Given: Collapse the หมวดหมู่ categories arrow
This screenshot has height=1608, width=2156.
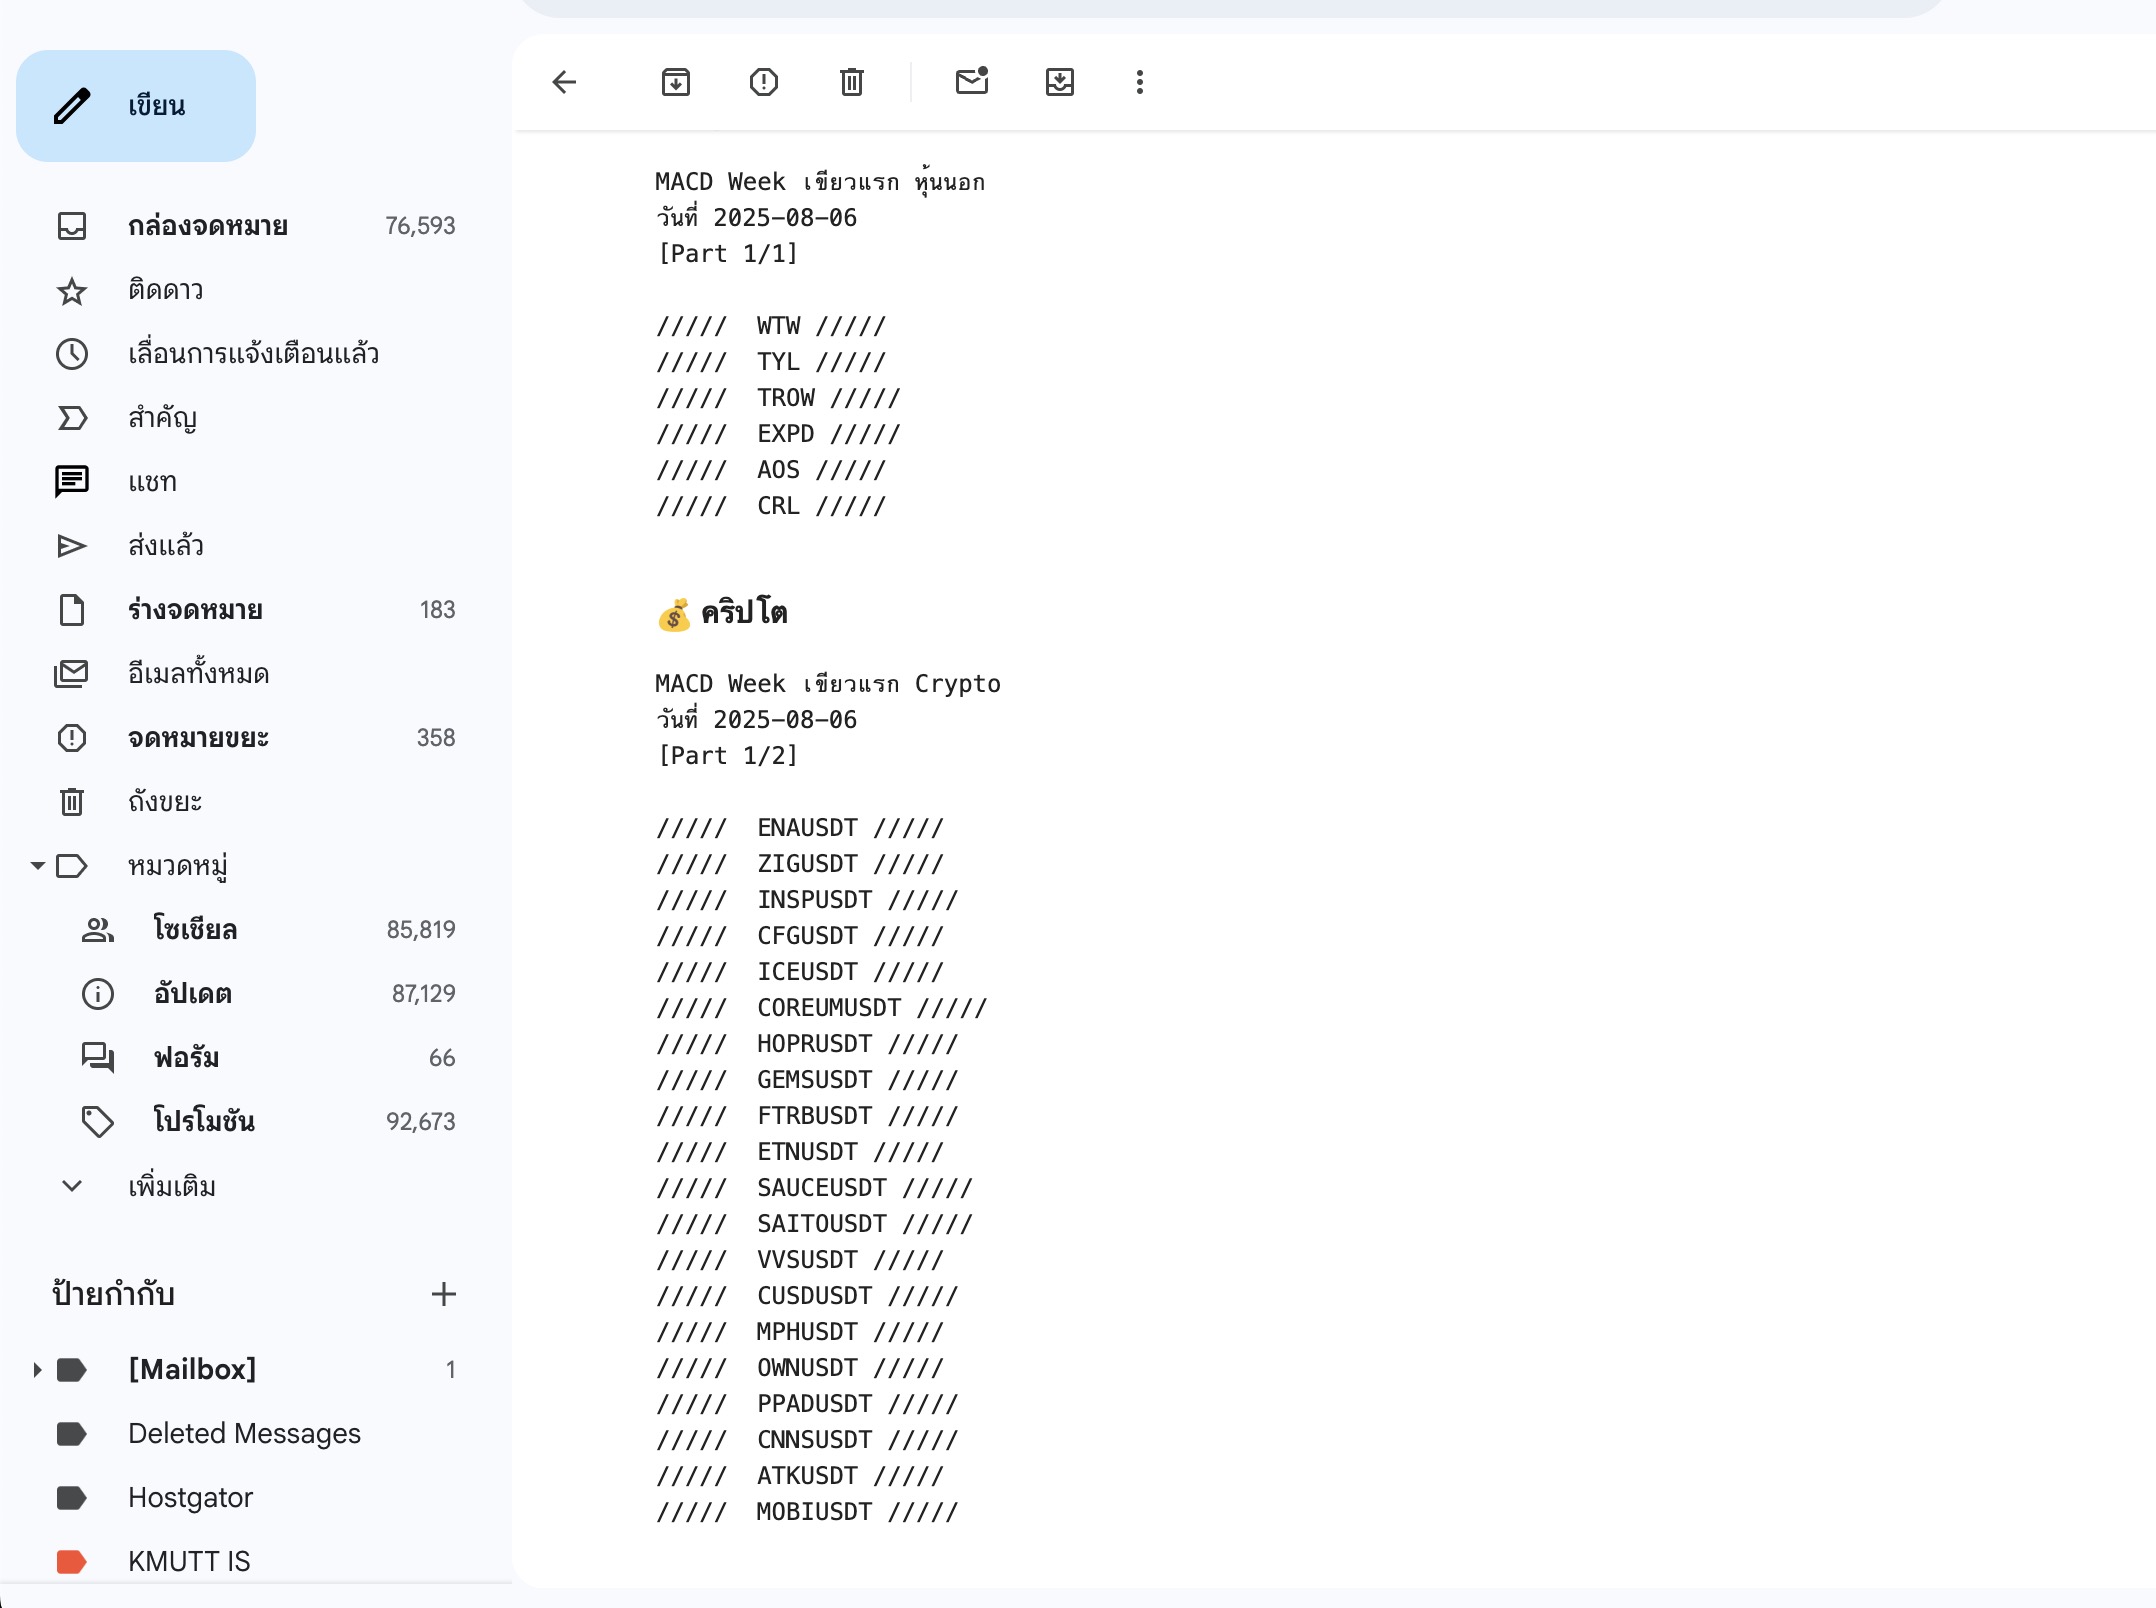Looking at the screenshot, I should [x=38, y=866].
